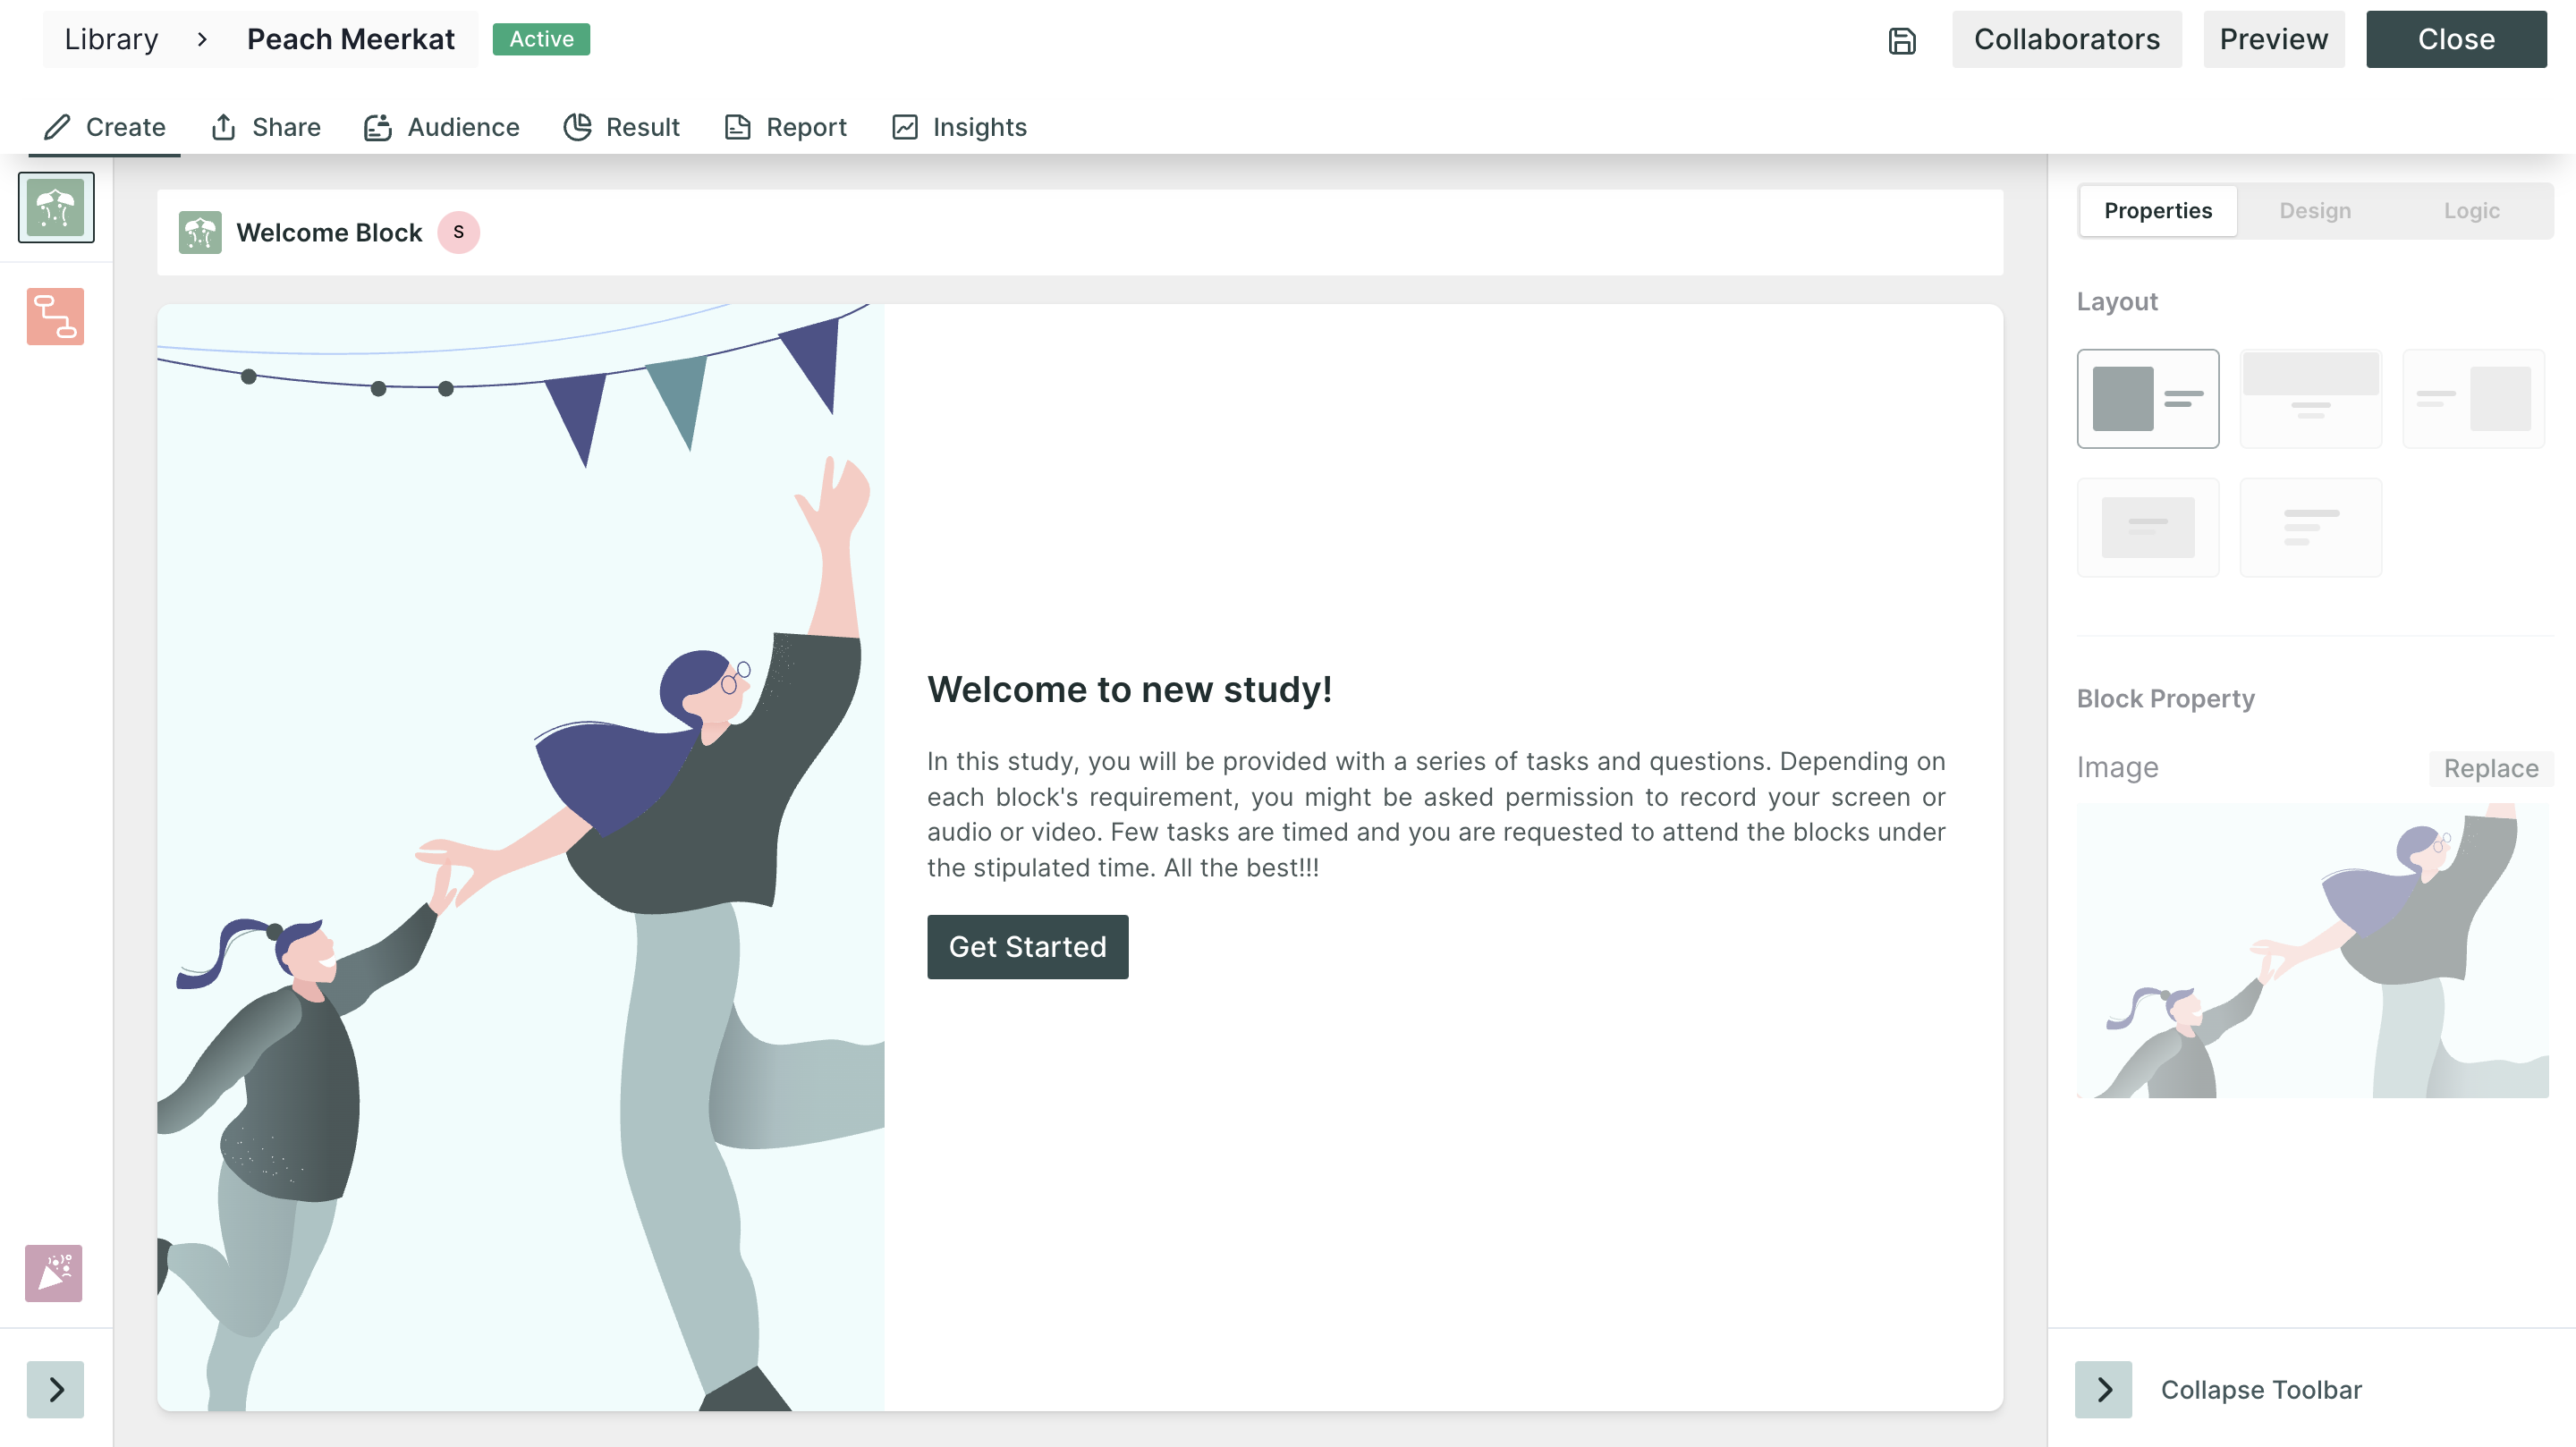
Task: Select the Properties panel tab
Action: pyautogui.click(x=2157, y=211)
